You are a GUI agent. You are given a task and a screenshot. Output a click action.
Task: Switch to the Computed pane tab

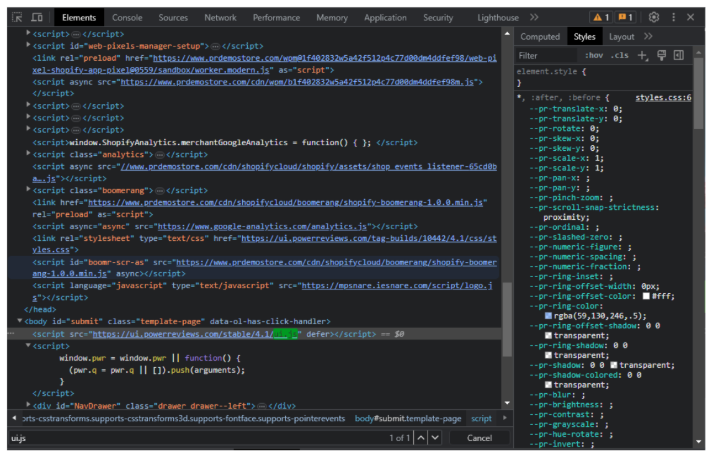point(540,37)
